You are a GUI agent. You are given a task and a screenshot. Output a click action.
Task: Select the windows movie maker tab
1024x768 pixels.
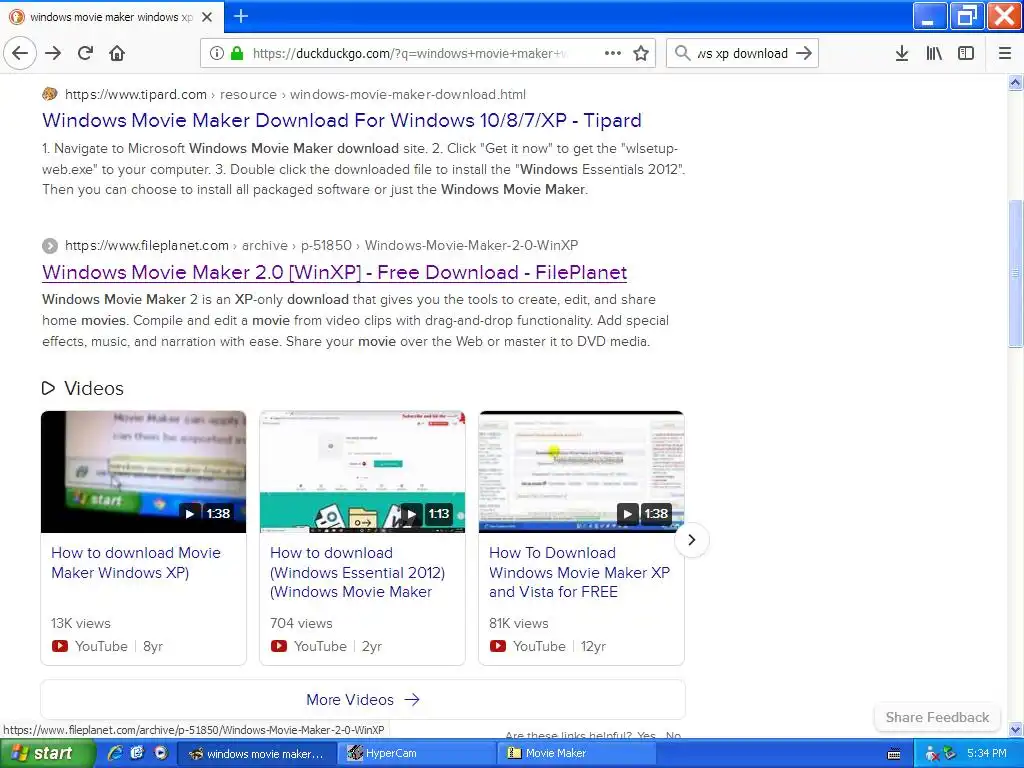112,17
